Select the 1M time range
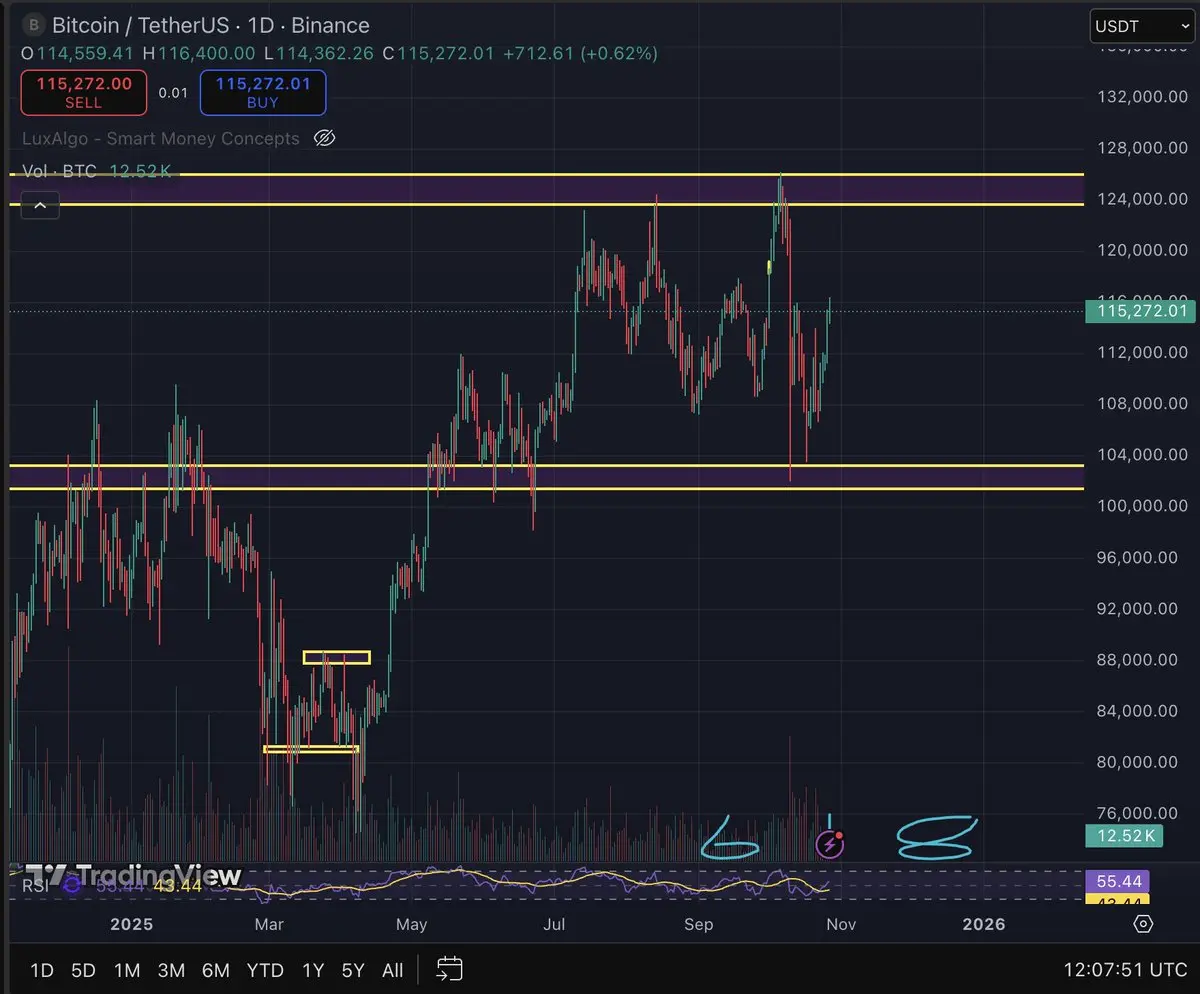 pos(127,970)
